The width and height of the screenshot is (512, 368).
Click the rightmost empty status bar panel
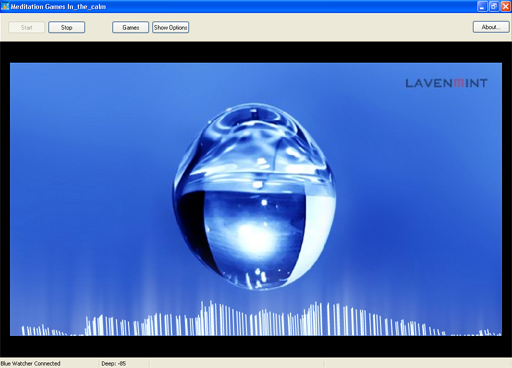[x=418, y=363]
